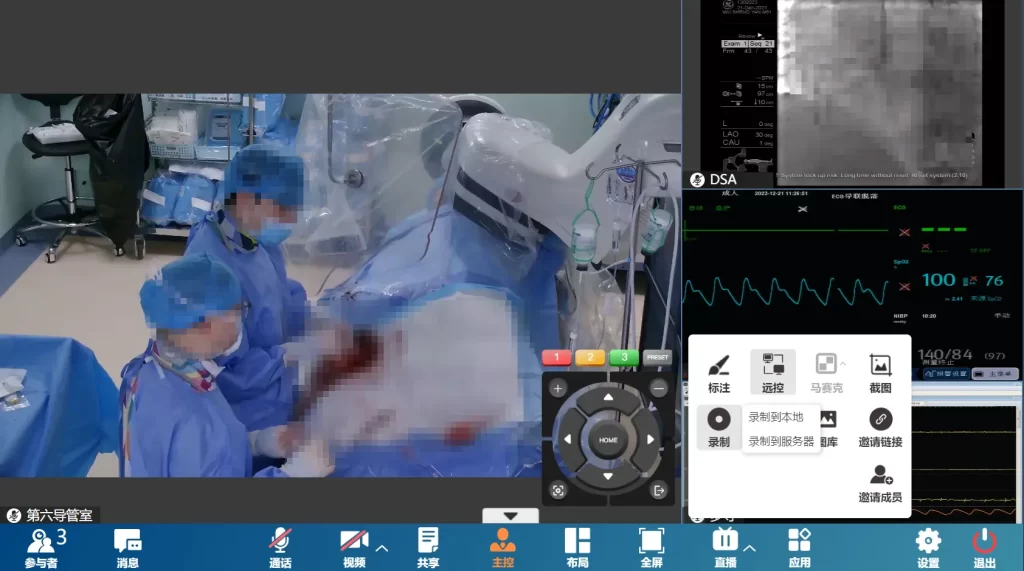Image resolution: width=1024 pixels, height=571 pixels.
Task: Expand the arrow next to 直播
Action: point(749,547)
